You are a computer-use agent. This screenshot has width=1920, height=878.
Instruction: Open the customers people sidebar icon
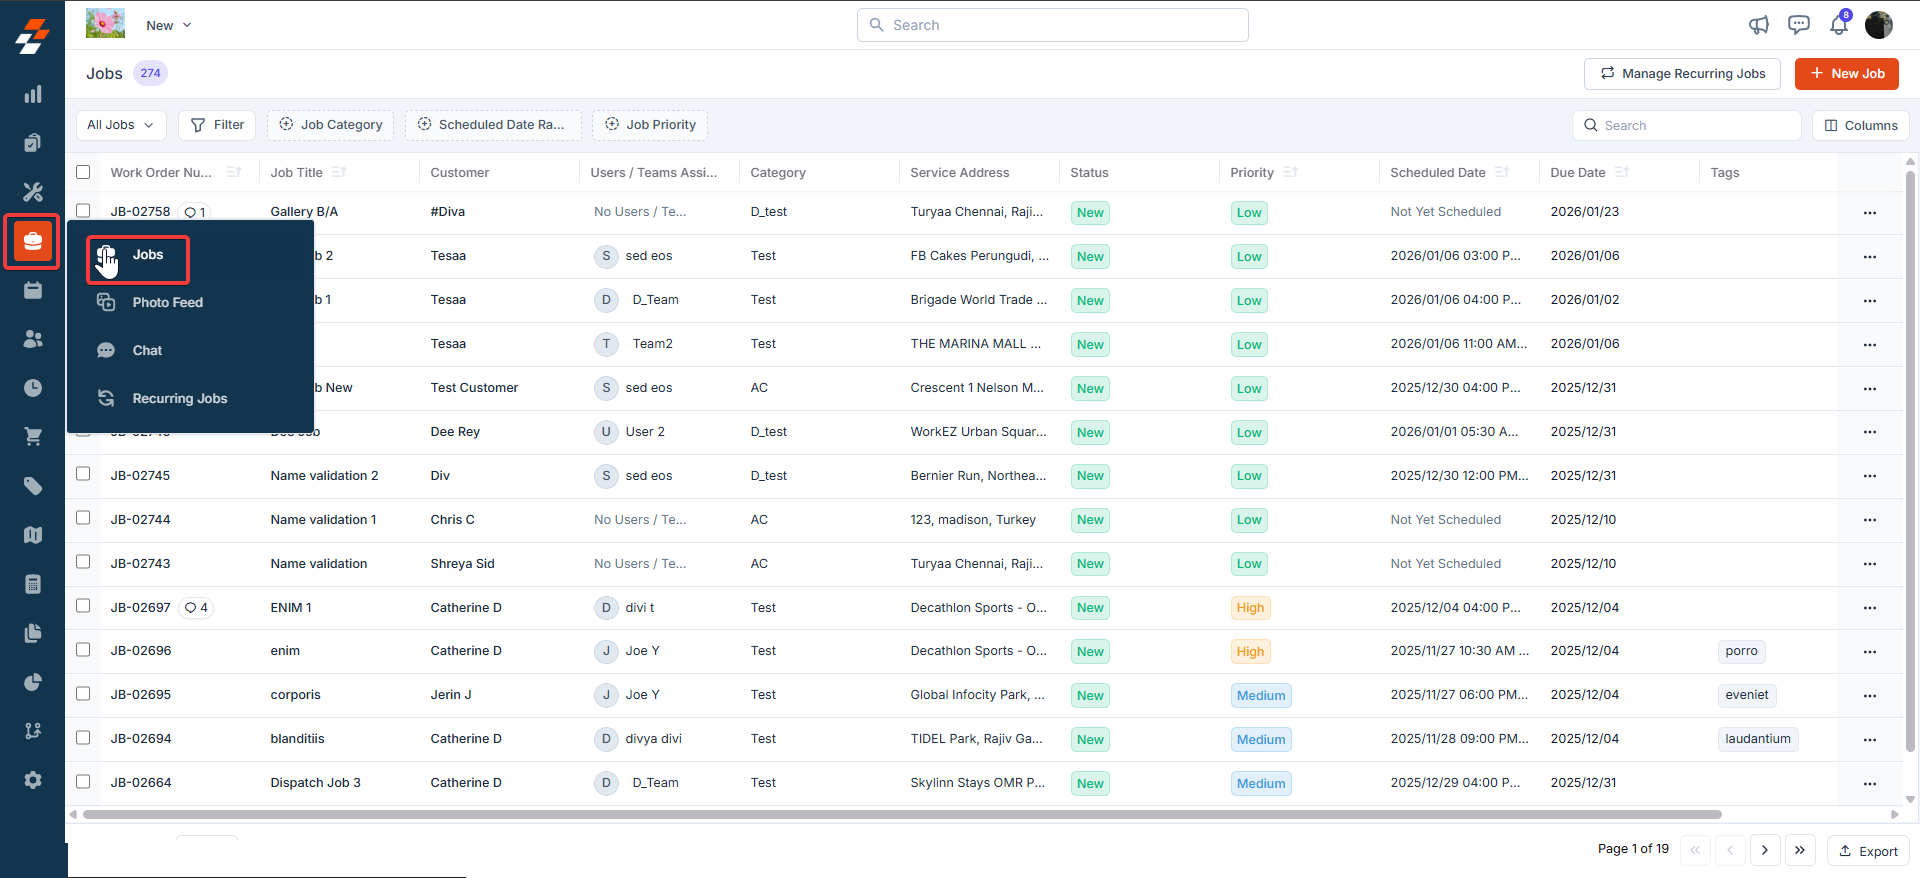(x=33, y=339)
